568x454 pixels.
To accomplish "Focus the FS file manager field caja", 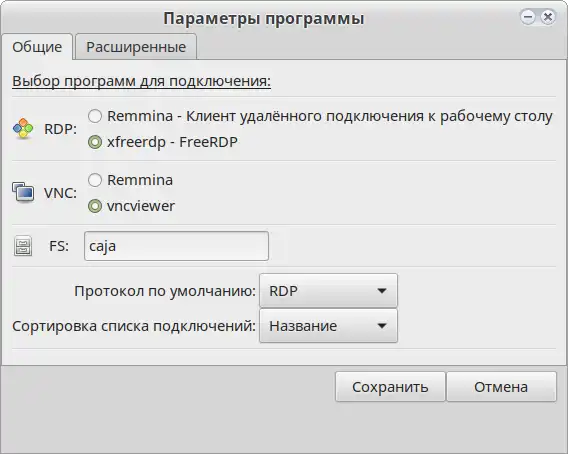I will coord(176,246).
